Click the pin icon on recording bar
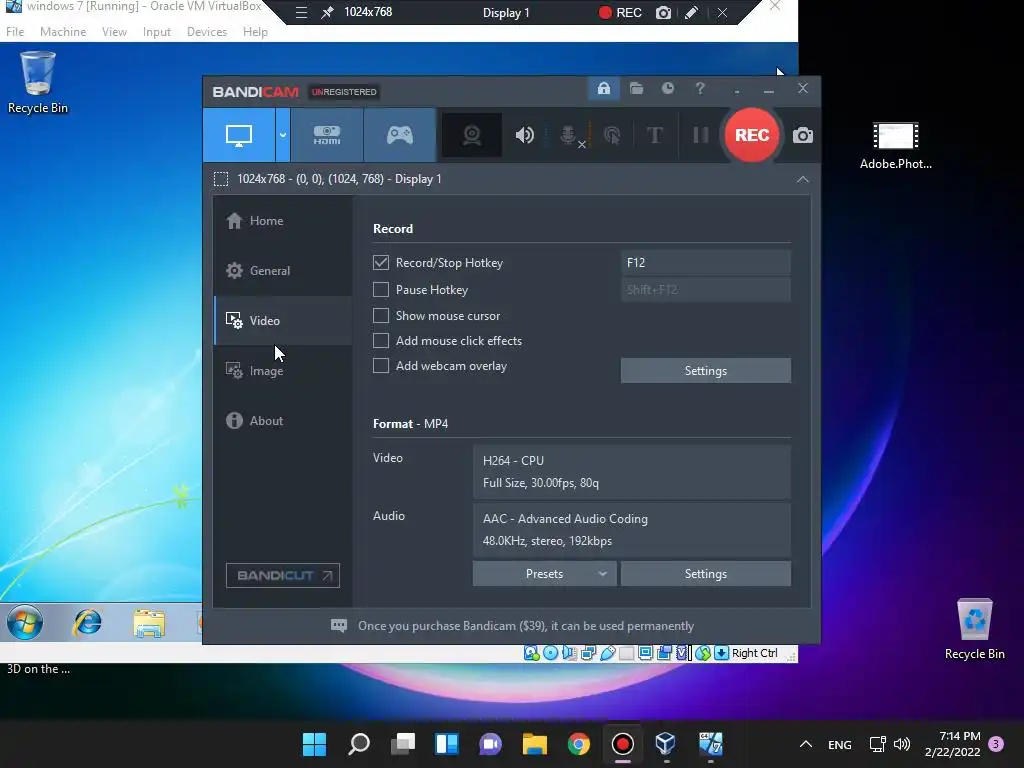Viewport: 1024px width, 768px height. [327, 12]
